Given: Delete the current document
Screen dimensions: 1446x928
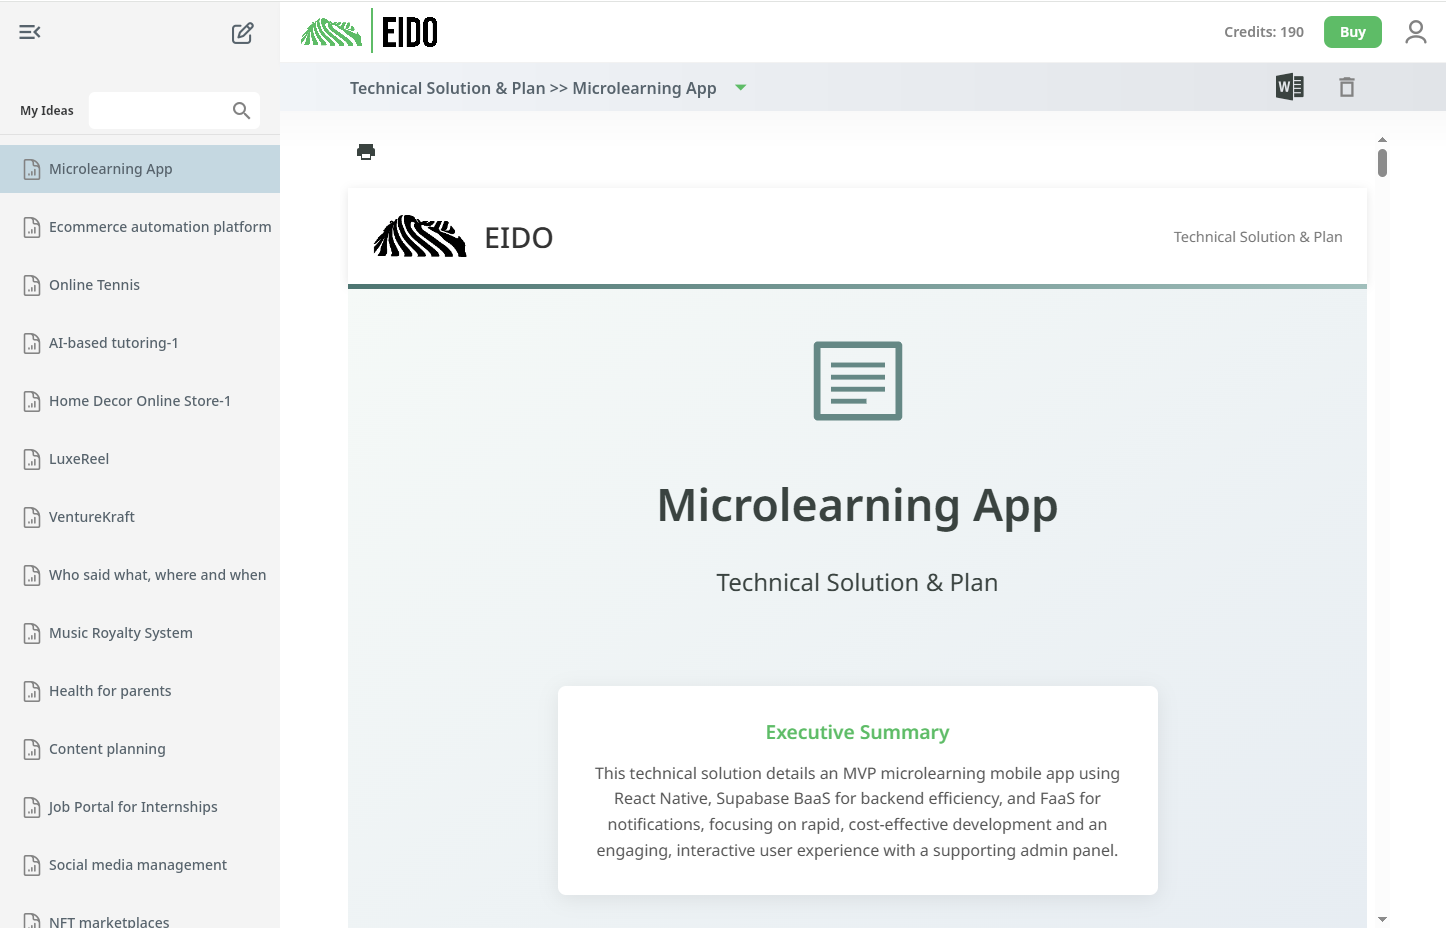Looking at the screenshot, I should [1347, 87].
